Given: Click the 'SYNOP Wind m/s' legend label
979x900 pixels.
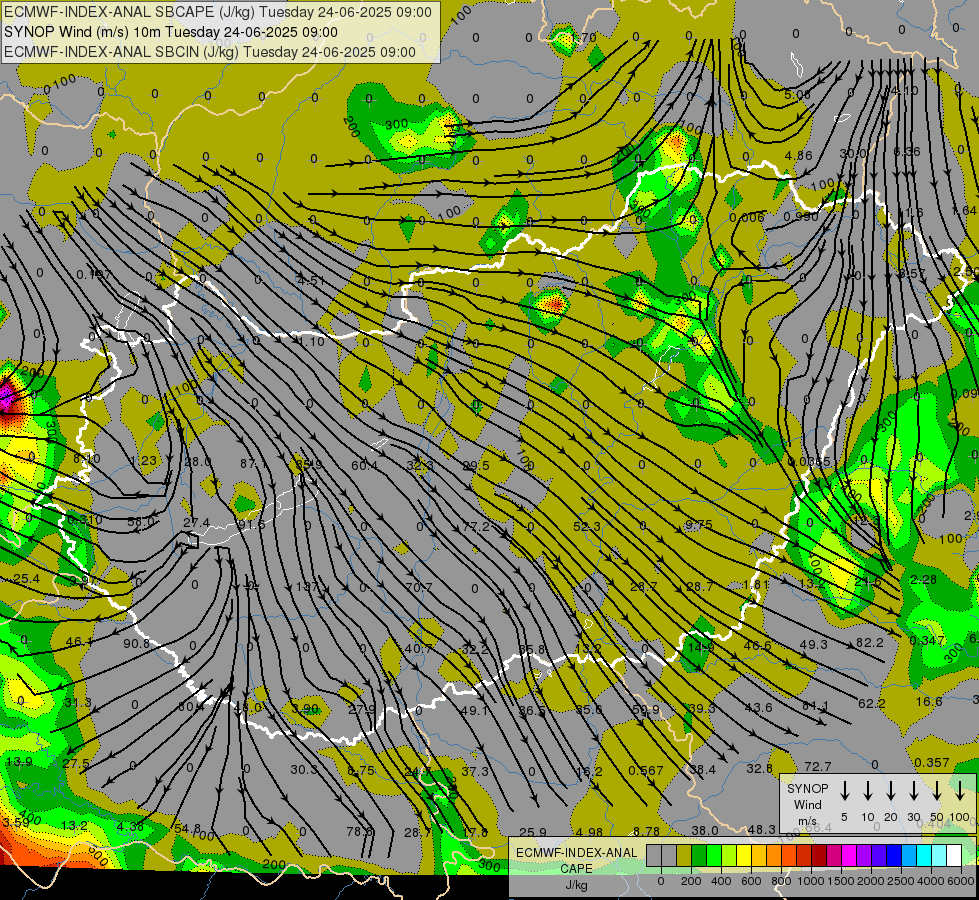Looking at the screenshot, I should click(x=807, y=804).
